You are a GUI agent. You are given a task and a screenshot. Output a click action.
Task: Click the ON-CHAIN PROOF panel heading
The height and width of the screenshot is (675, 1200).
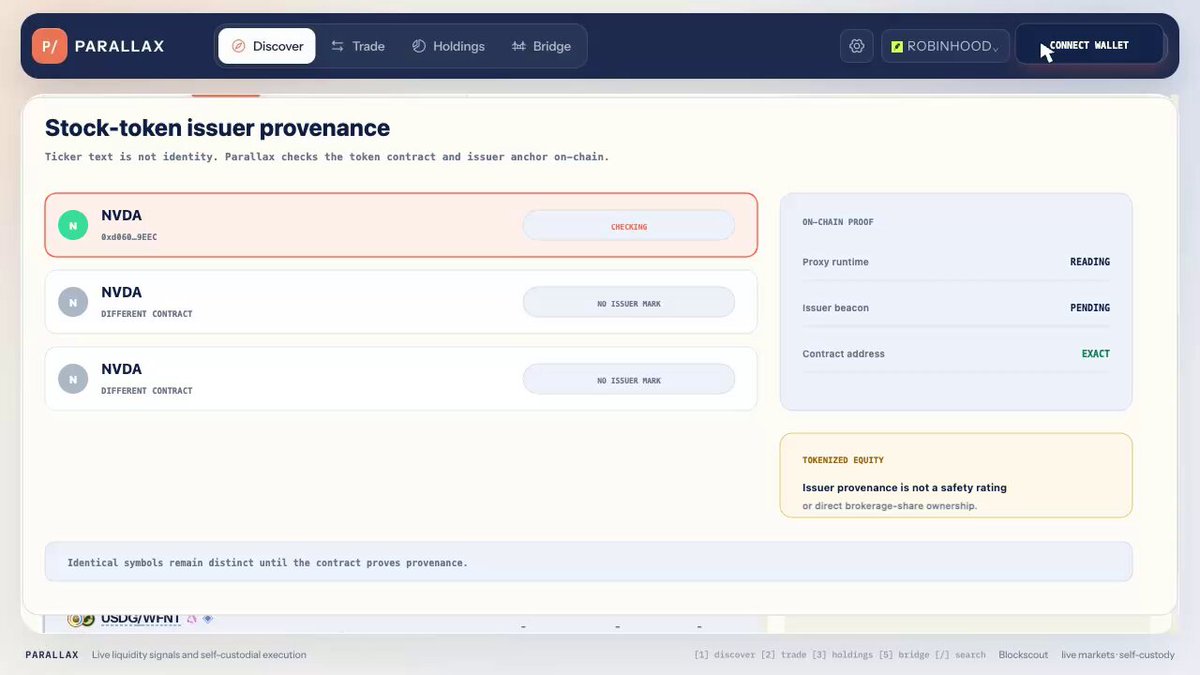838,222
